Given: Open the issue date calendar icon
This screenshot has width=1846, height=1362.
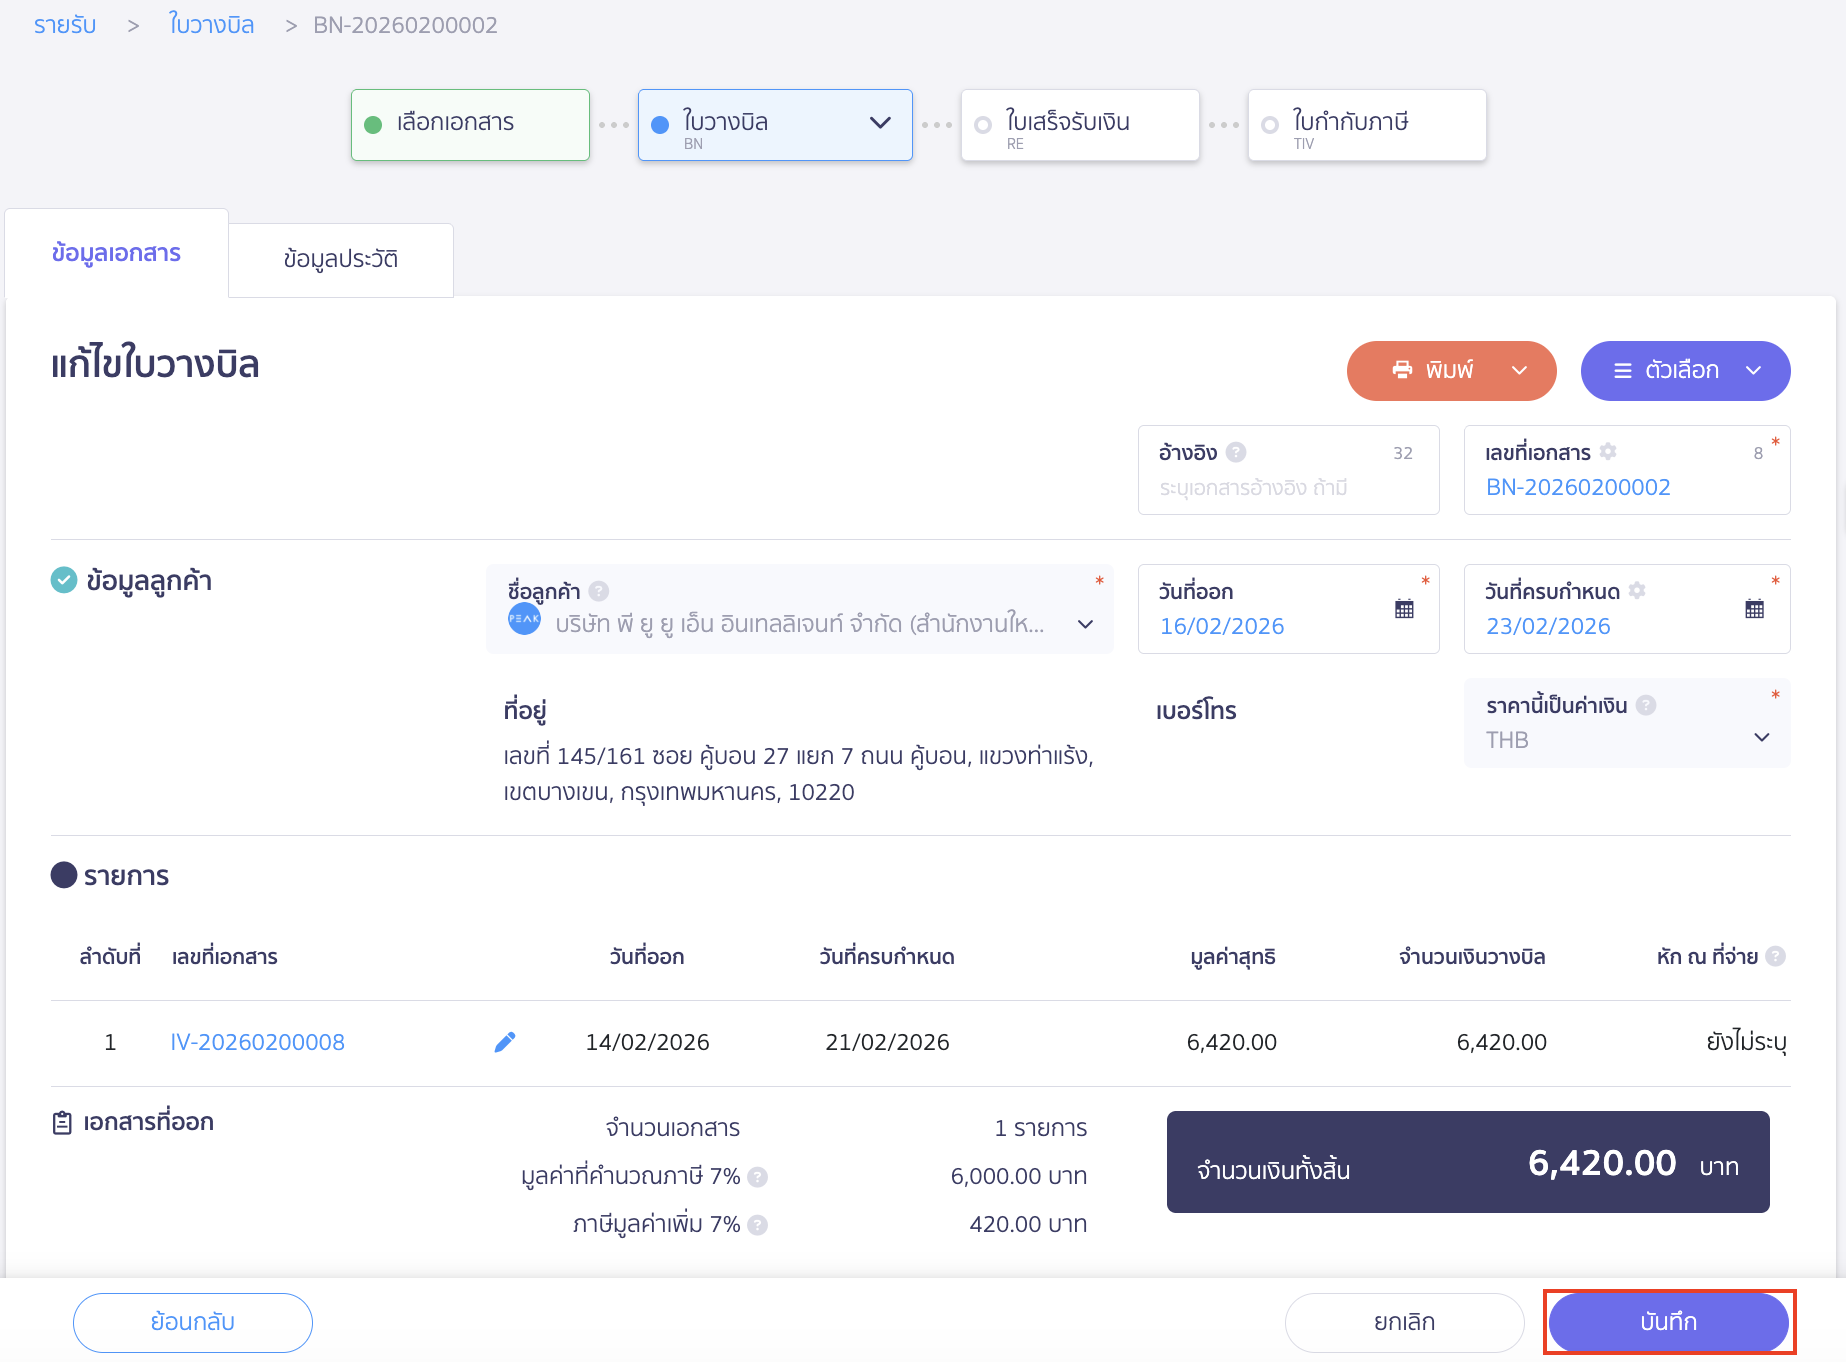Looking at the screenshot, I should coord(1404,609).
